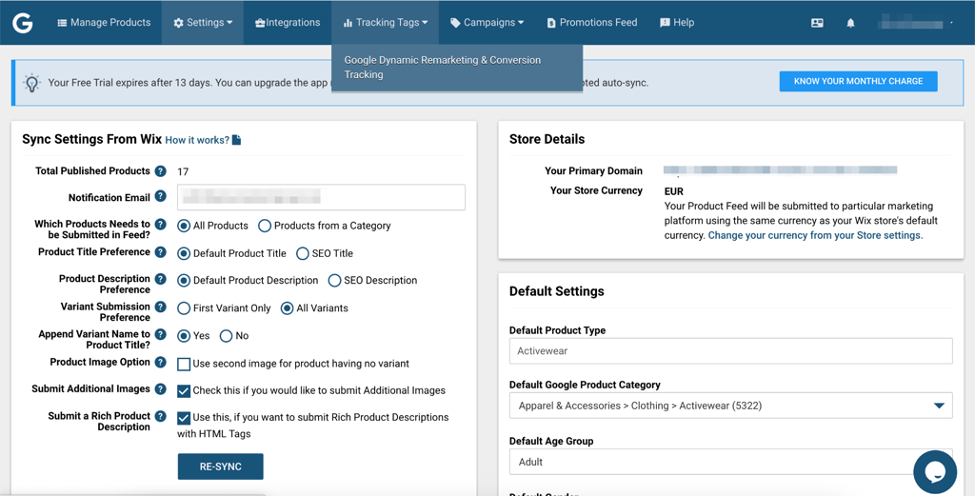Click the blurred primary domain value
977x497 pixels.
(x=780, y=170)
